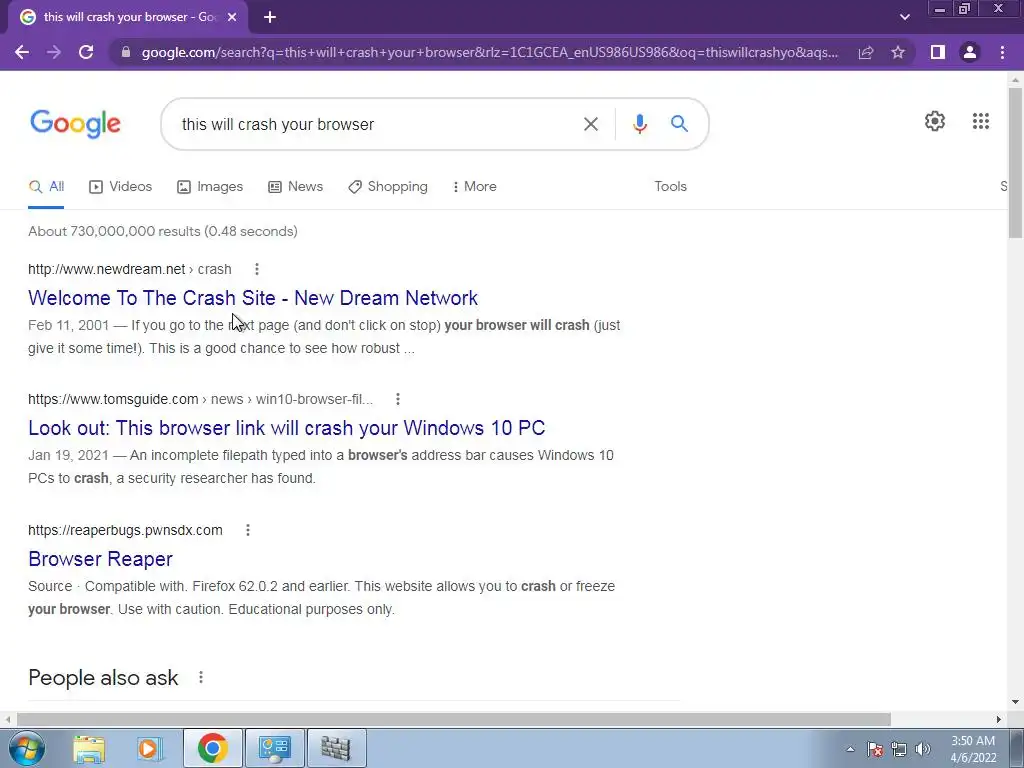Click the About 730,000,000 results text
The image size is (1024, 768).
(163, 231)
